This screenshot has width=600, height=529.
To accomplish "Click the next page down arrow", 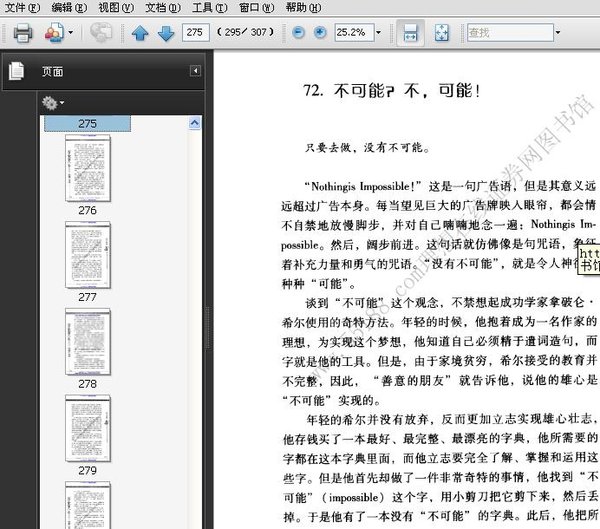I will pos(165,33).
